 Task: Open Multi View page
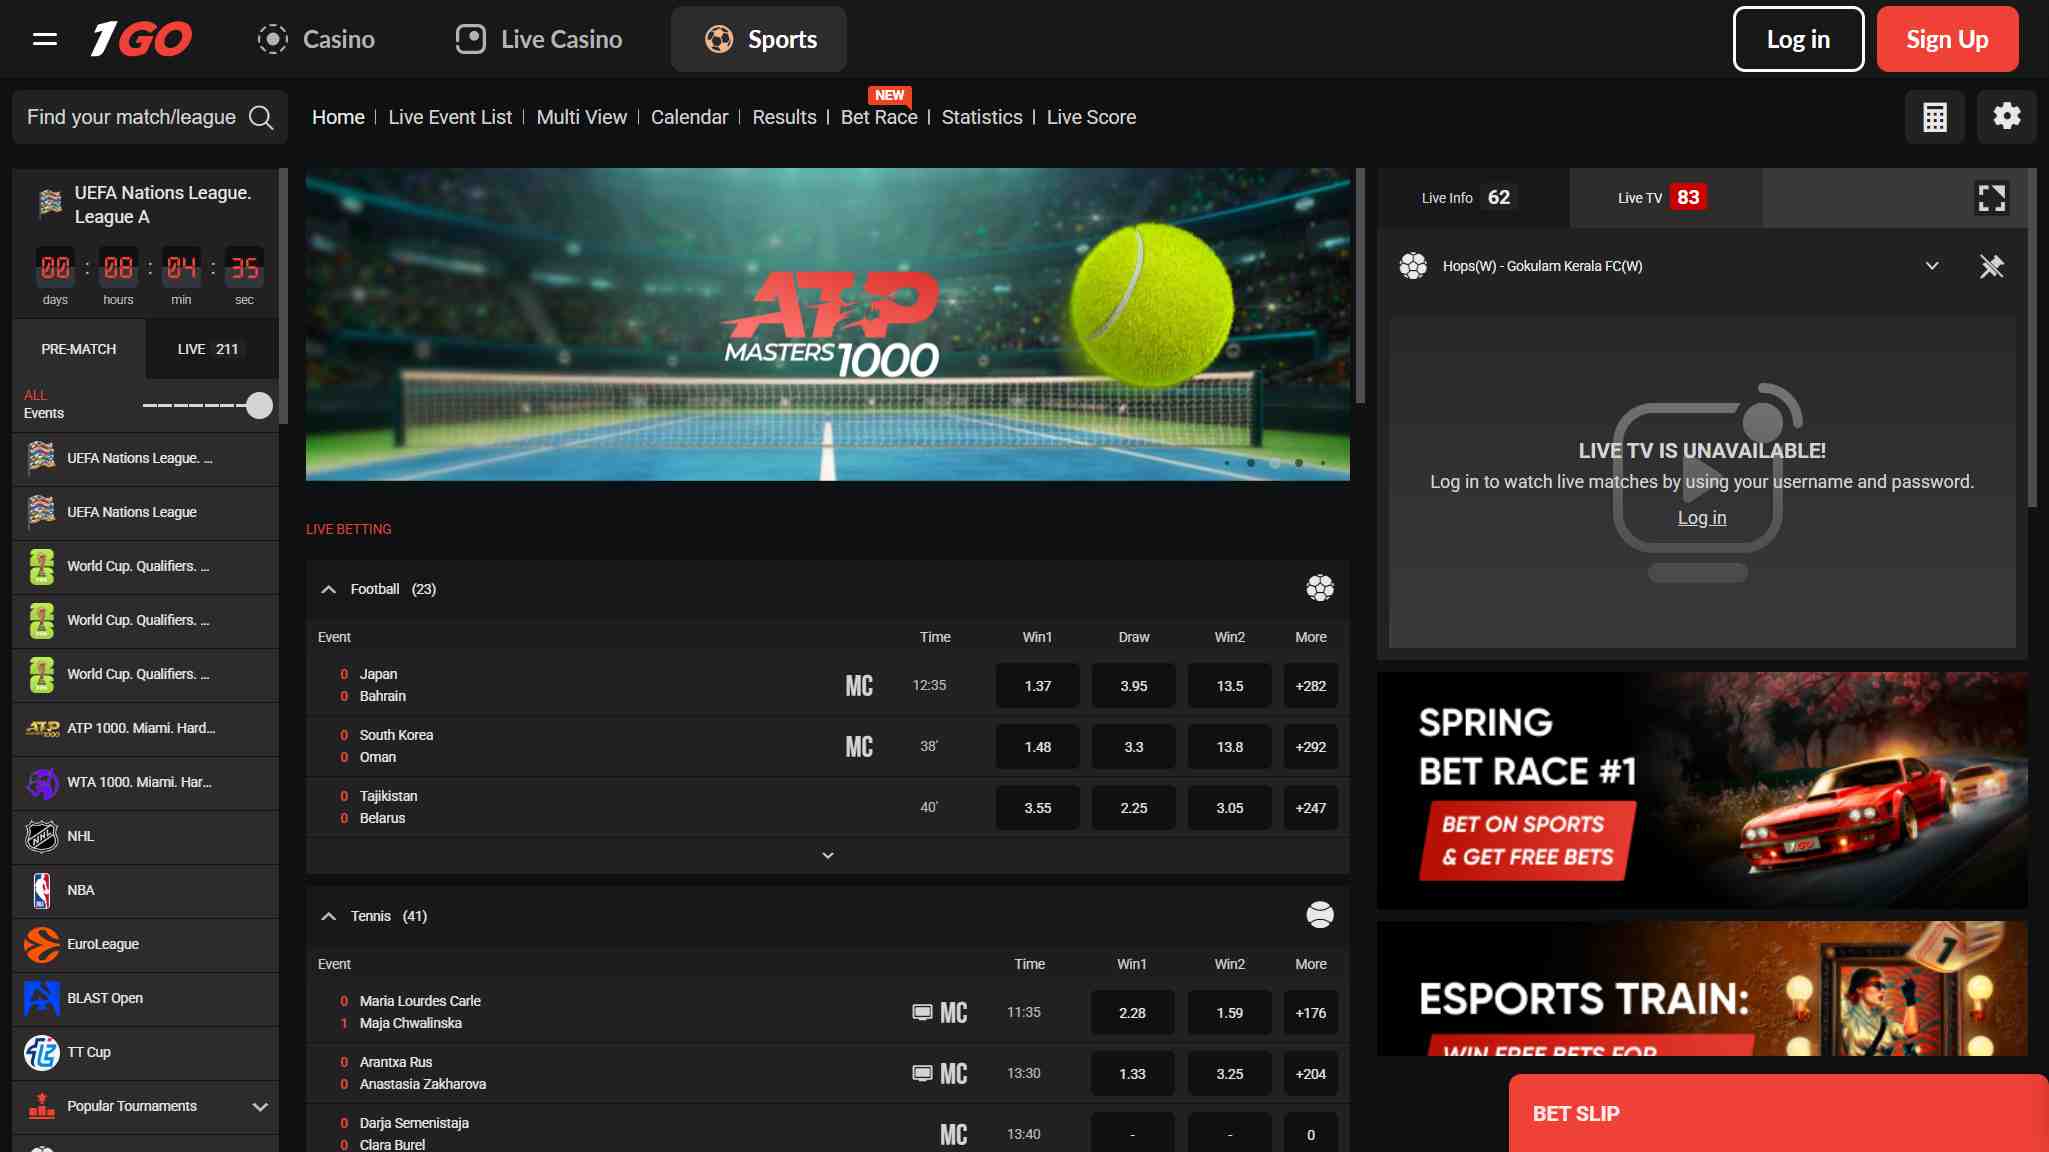click(582, 117)
